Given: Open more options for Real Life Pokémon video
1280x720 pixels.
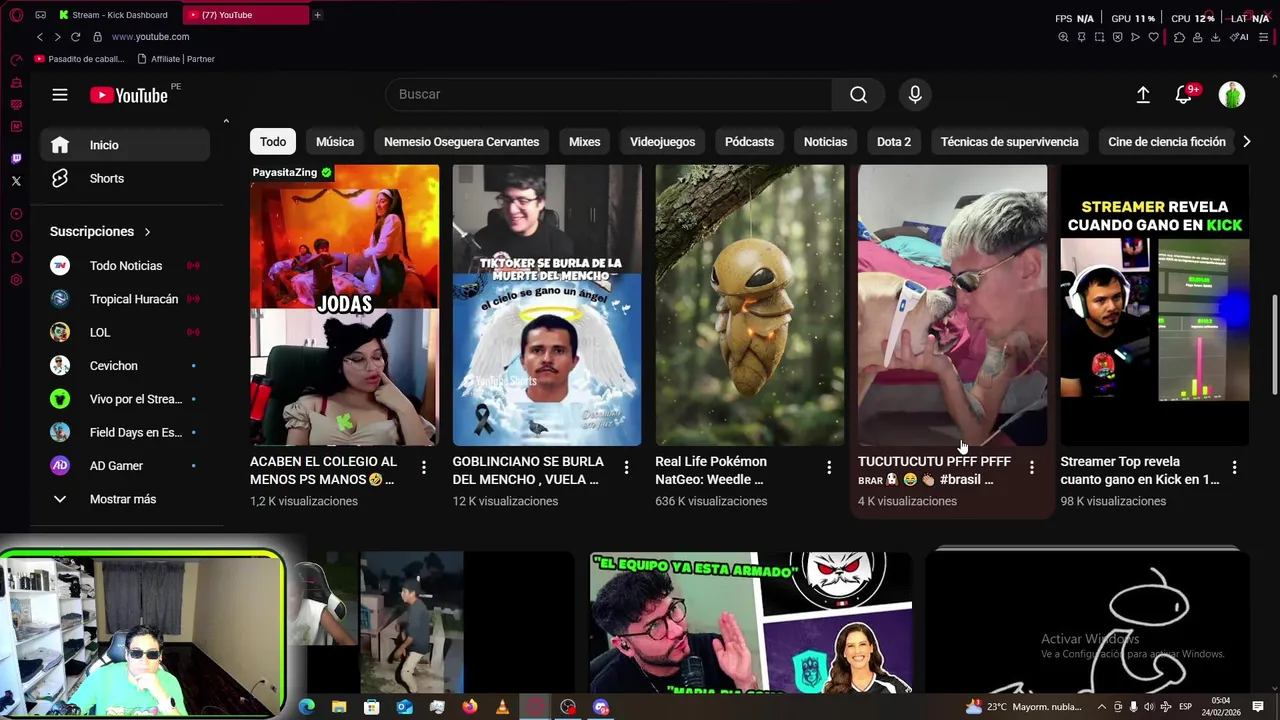Looking at the screenshot, I should (x=829, y=467).
